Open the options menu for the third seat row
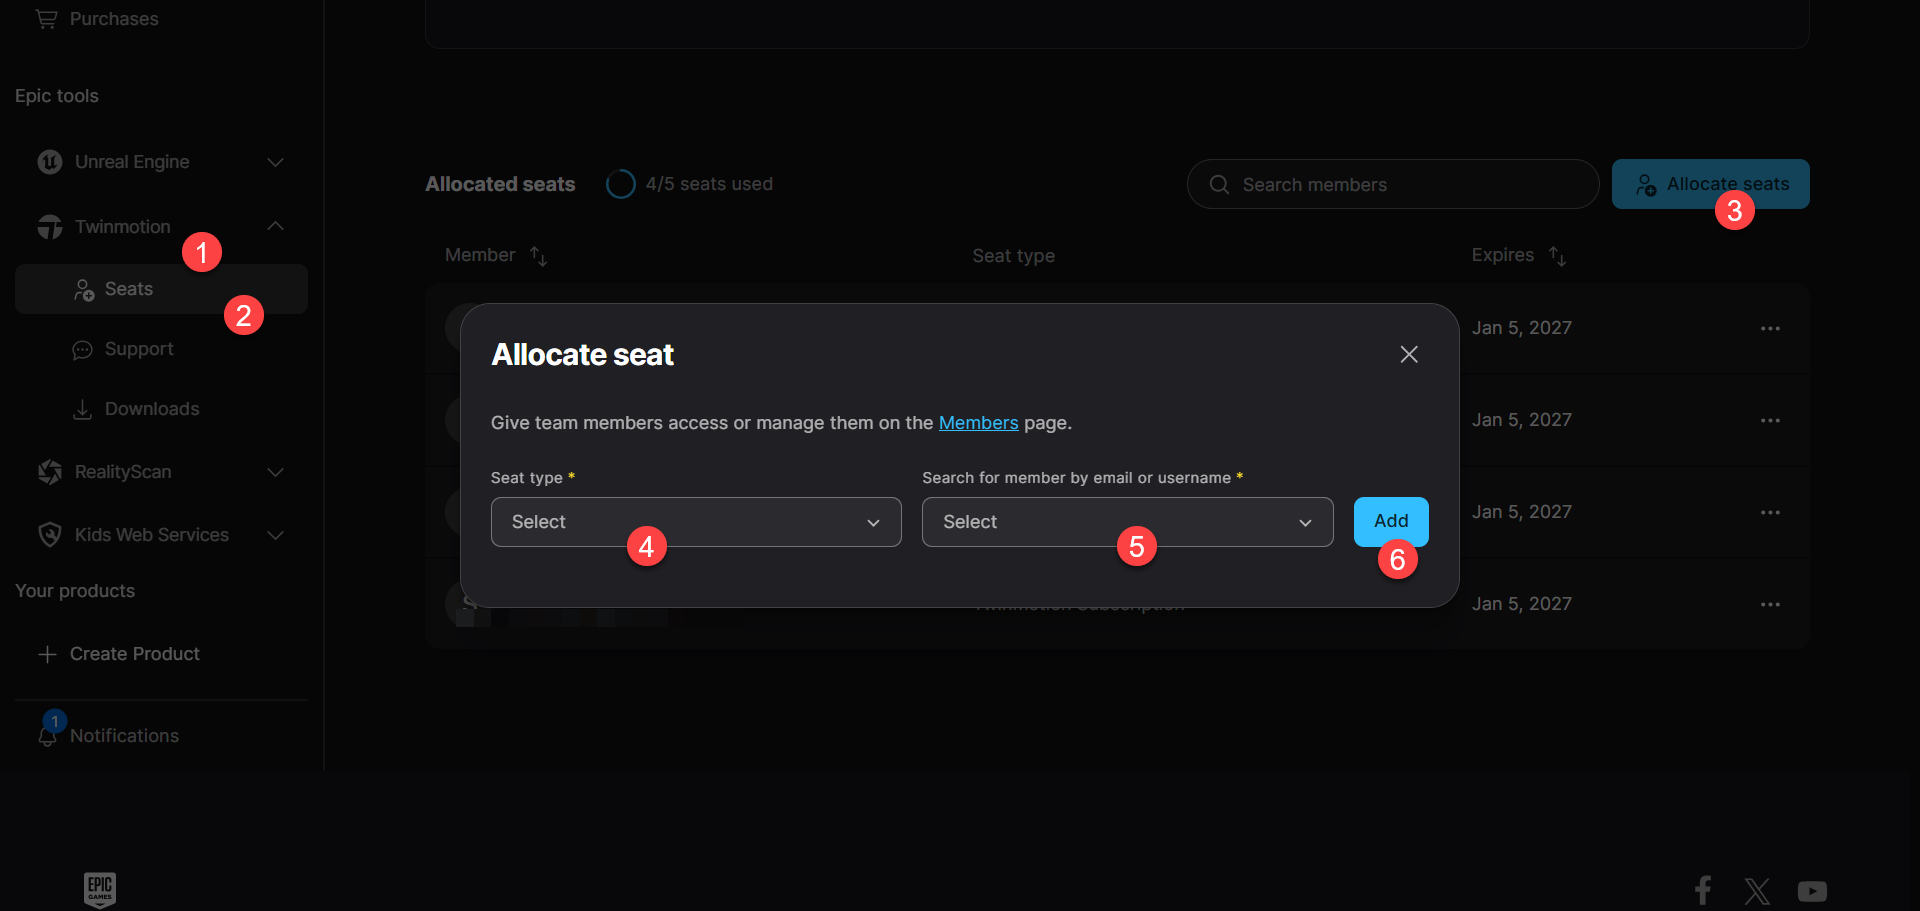The height and width of the screenshot is (911, 1920). point(1770,513)
